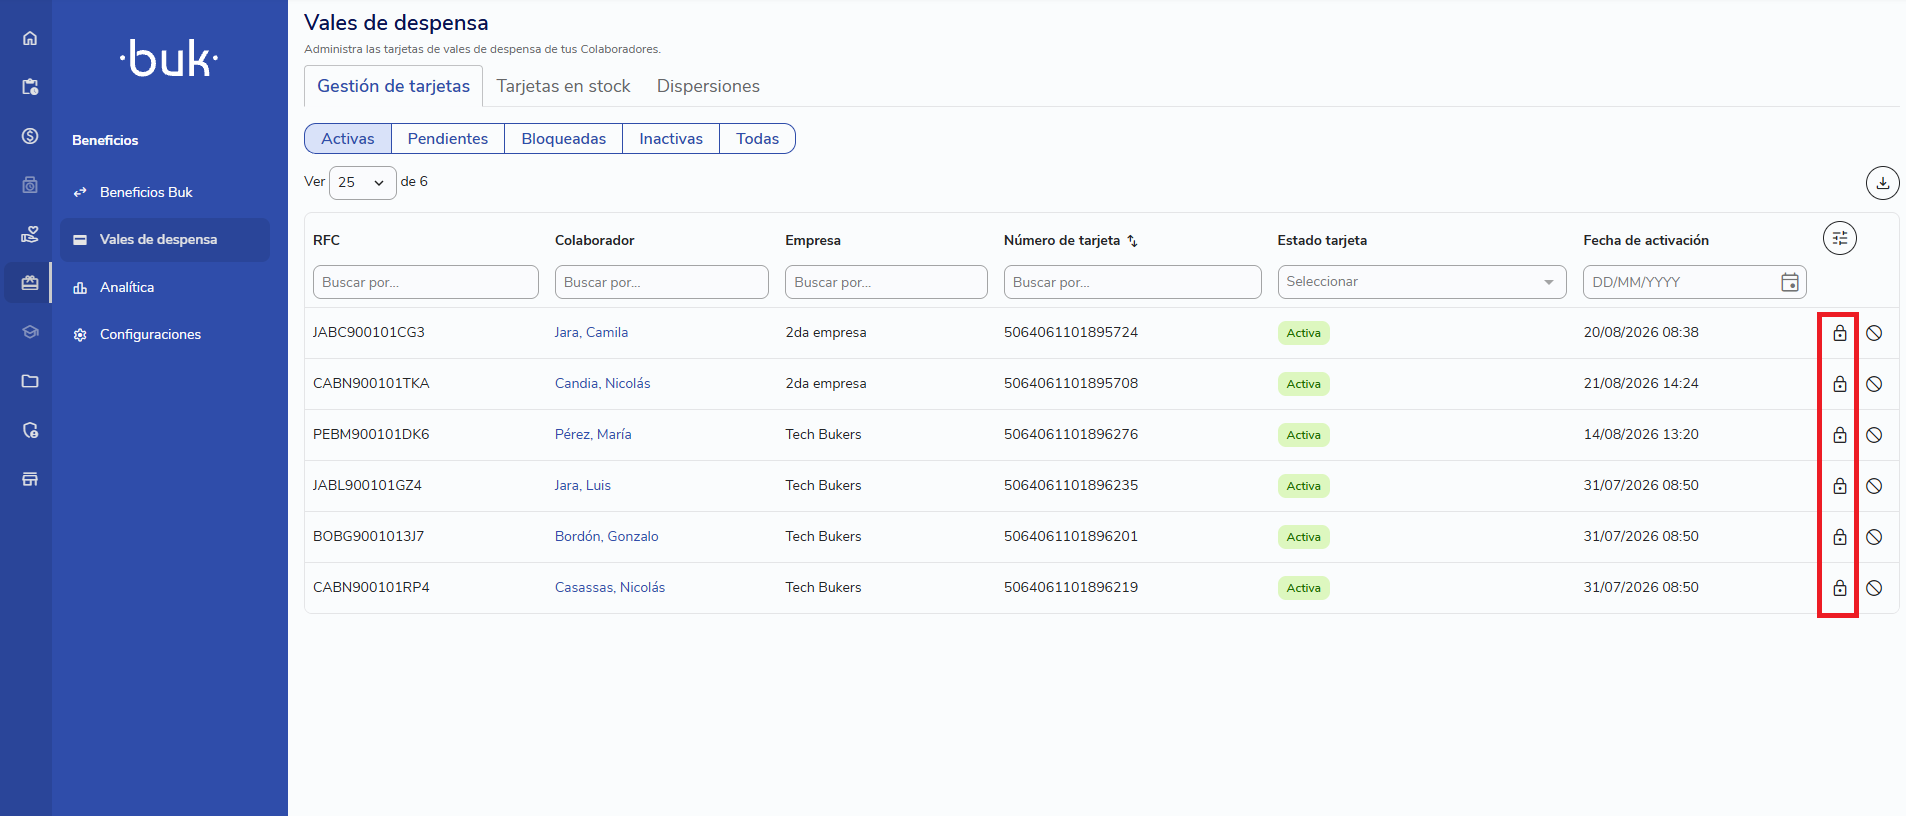Screen dimensions: 1906x816
Task: Lock card of Candia, Nicolás
Action: pos(1839,384)
